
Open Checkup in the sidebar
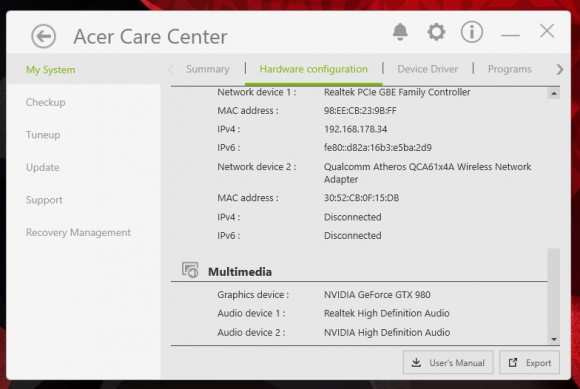[x=45, y=102]
